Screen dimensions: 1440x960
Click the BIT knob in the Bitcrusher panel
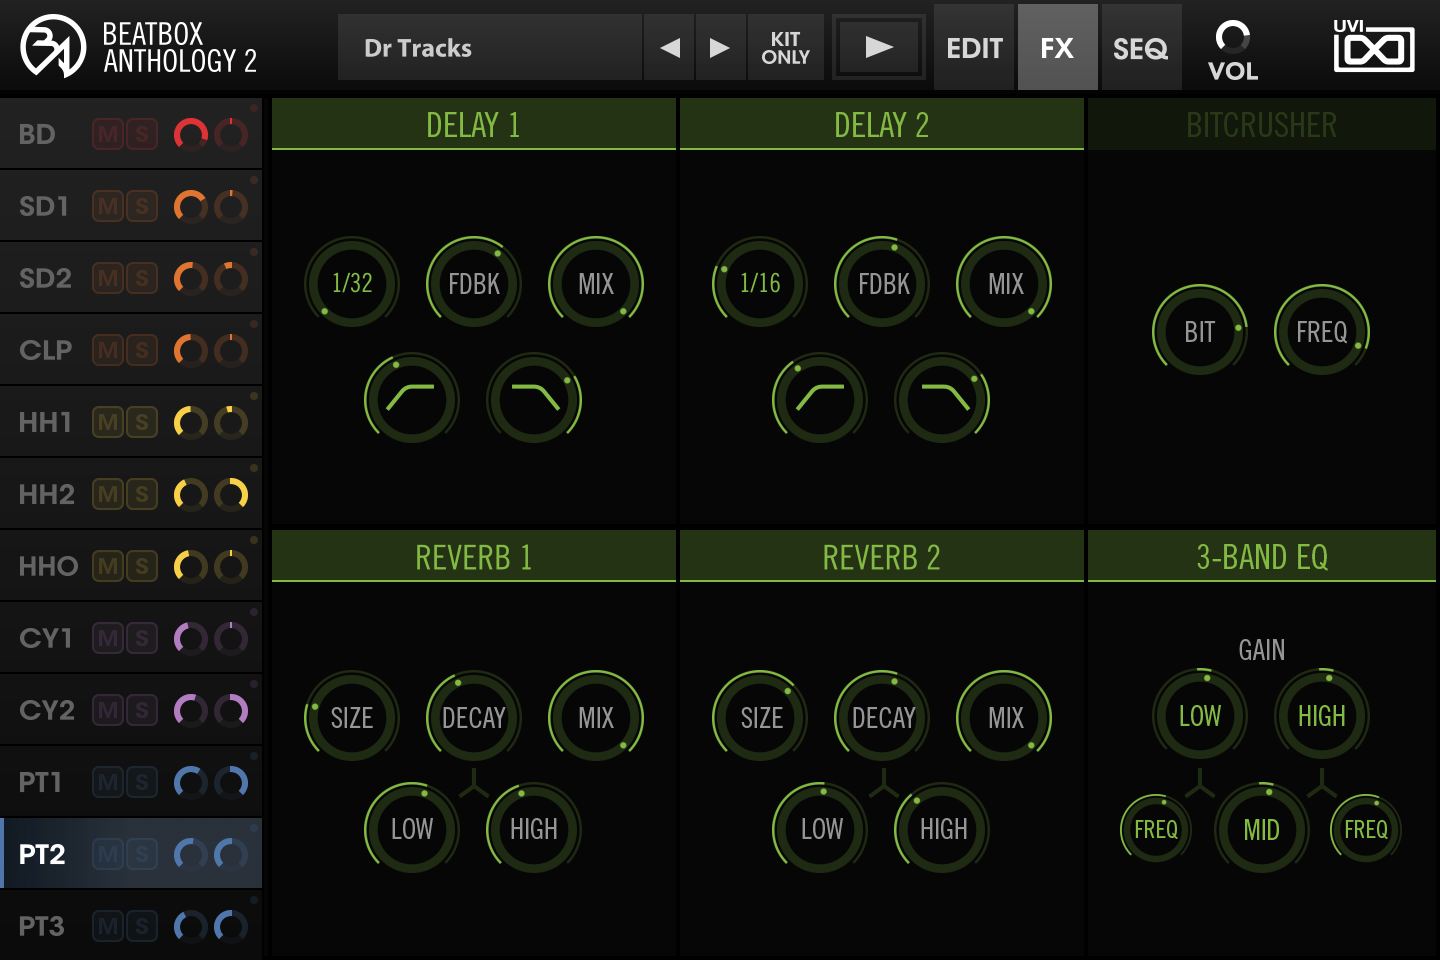[x=1200, y=332]
